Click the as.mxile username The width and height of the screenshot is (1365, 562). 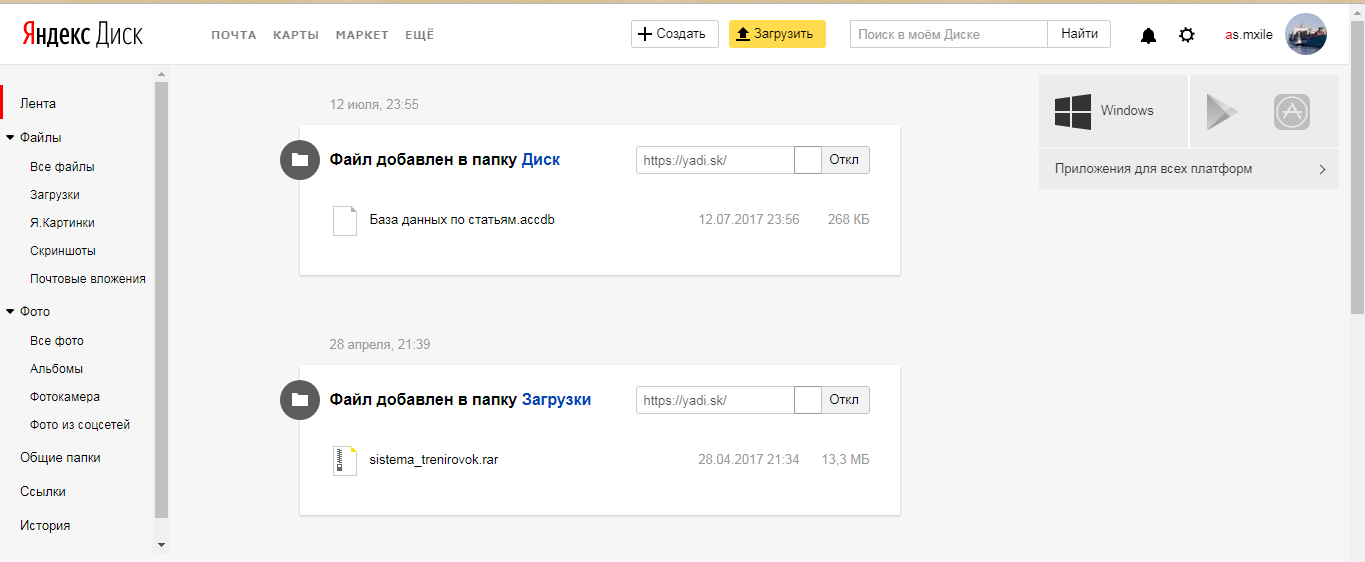point(1249,35)
